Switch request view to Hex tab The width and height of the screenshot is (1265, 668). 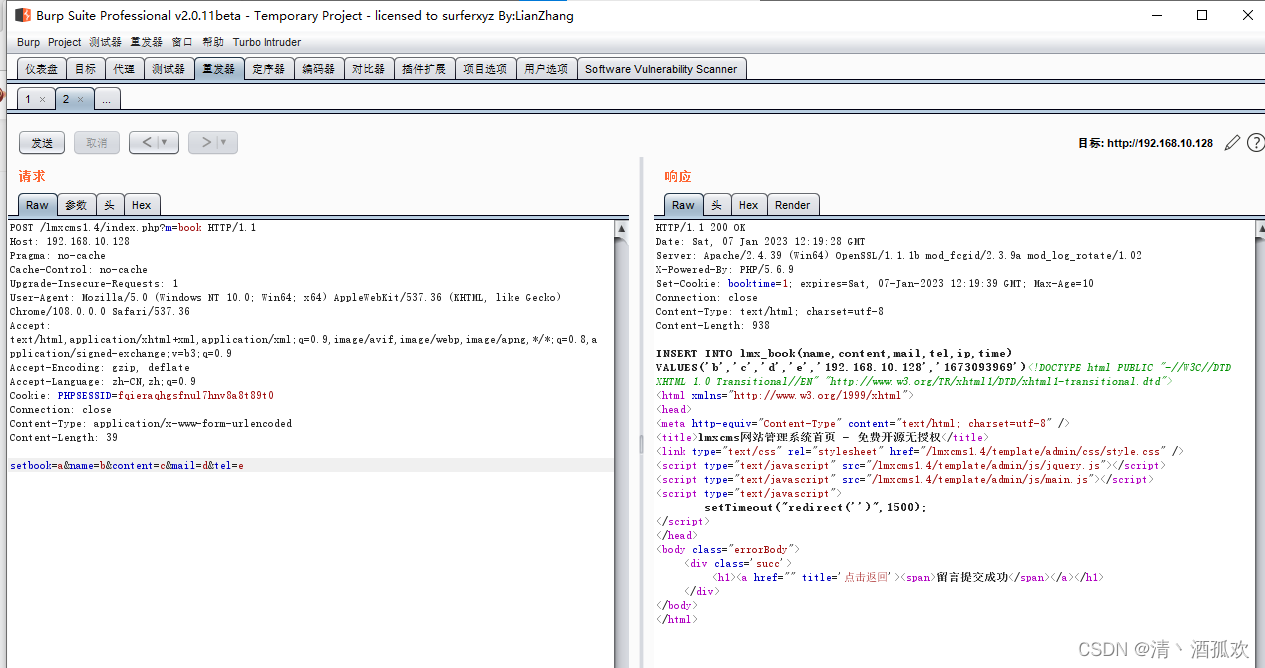point(141,205)
